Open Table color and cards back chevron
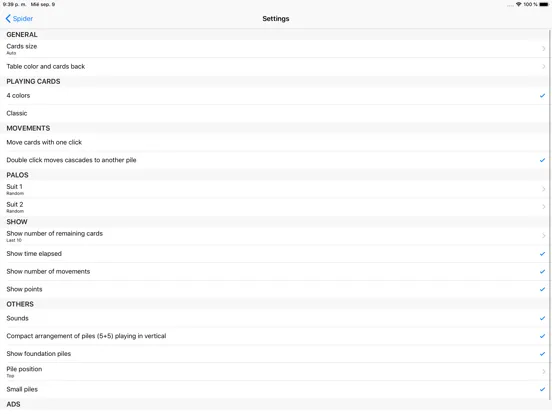552x414 pixels. 544,67
